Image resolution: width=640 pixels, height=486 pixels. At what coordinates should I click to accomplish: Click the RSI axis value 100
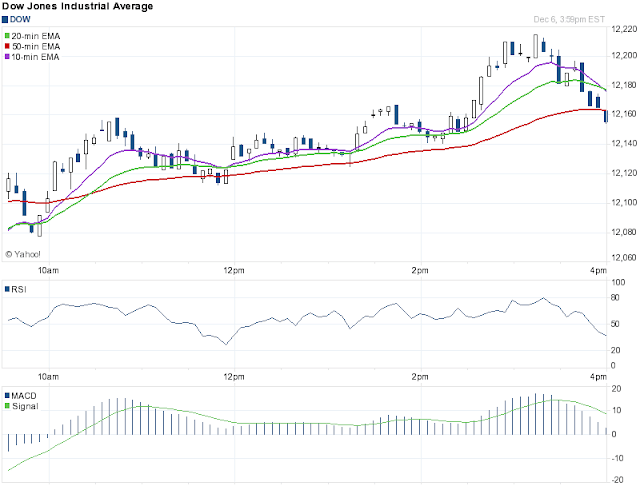tap(619, 282)
